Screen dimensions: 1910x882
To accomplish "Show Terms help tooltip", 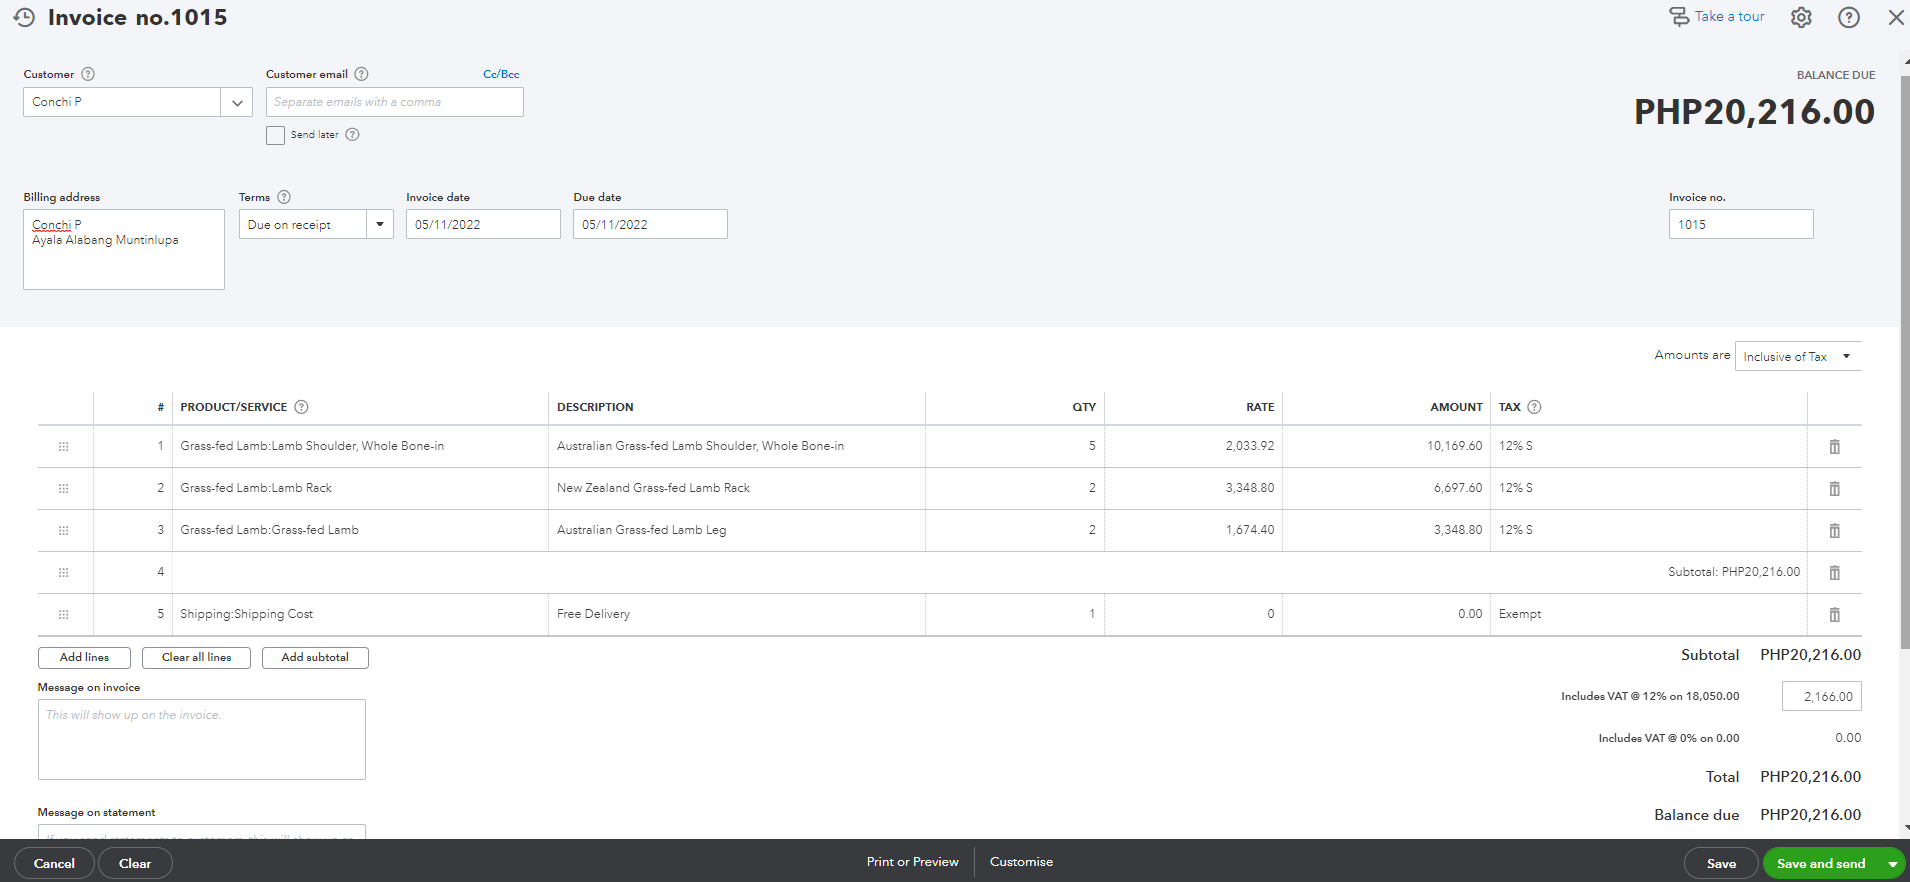I will tap(284, 197).
